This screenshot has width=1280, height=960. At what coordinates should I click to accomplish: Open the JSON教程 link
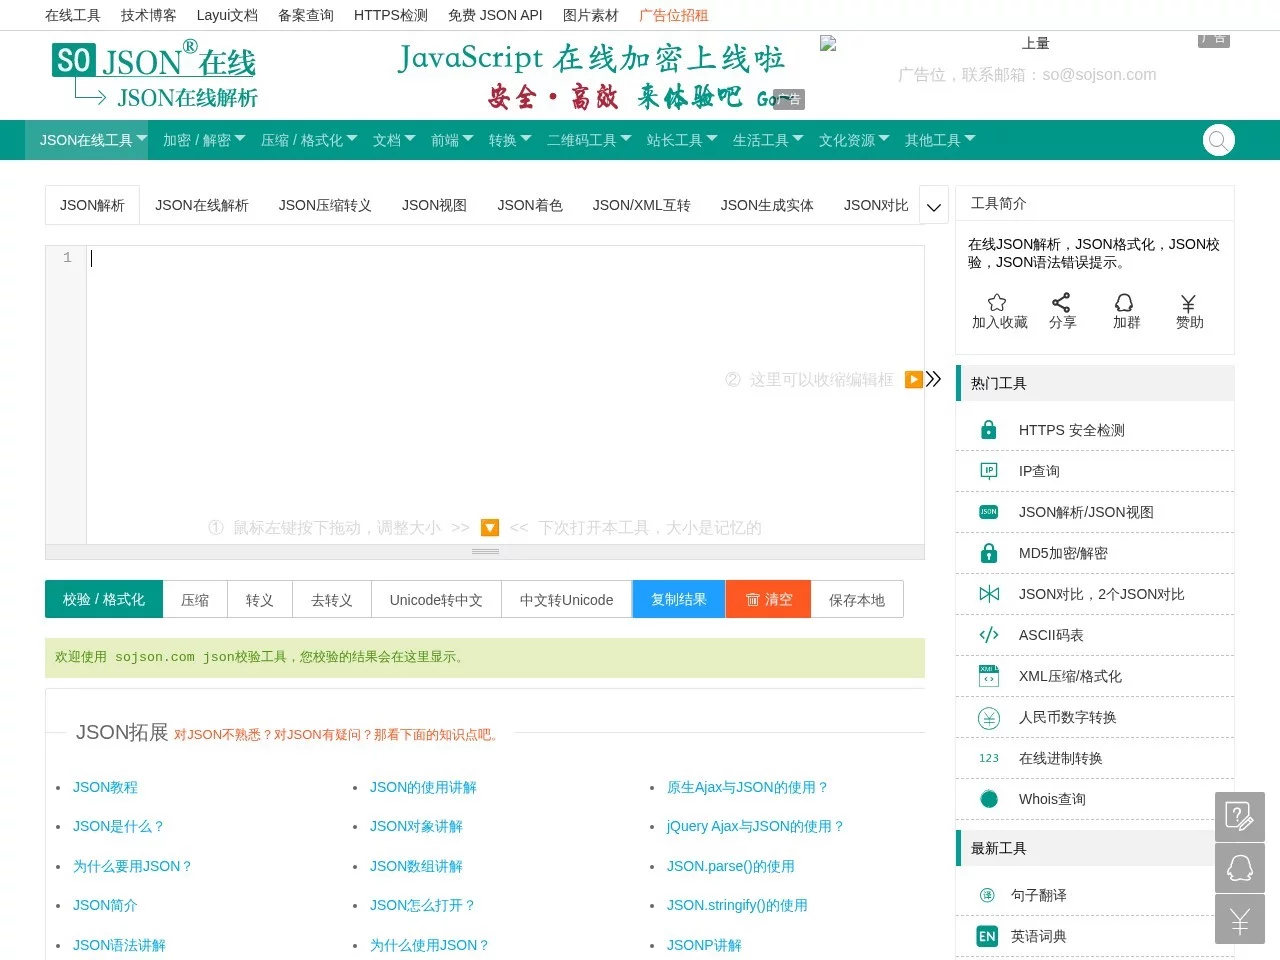(x=105, y=787)
